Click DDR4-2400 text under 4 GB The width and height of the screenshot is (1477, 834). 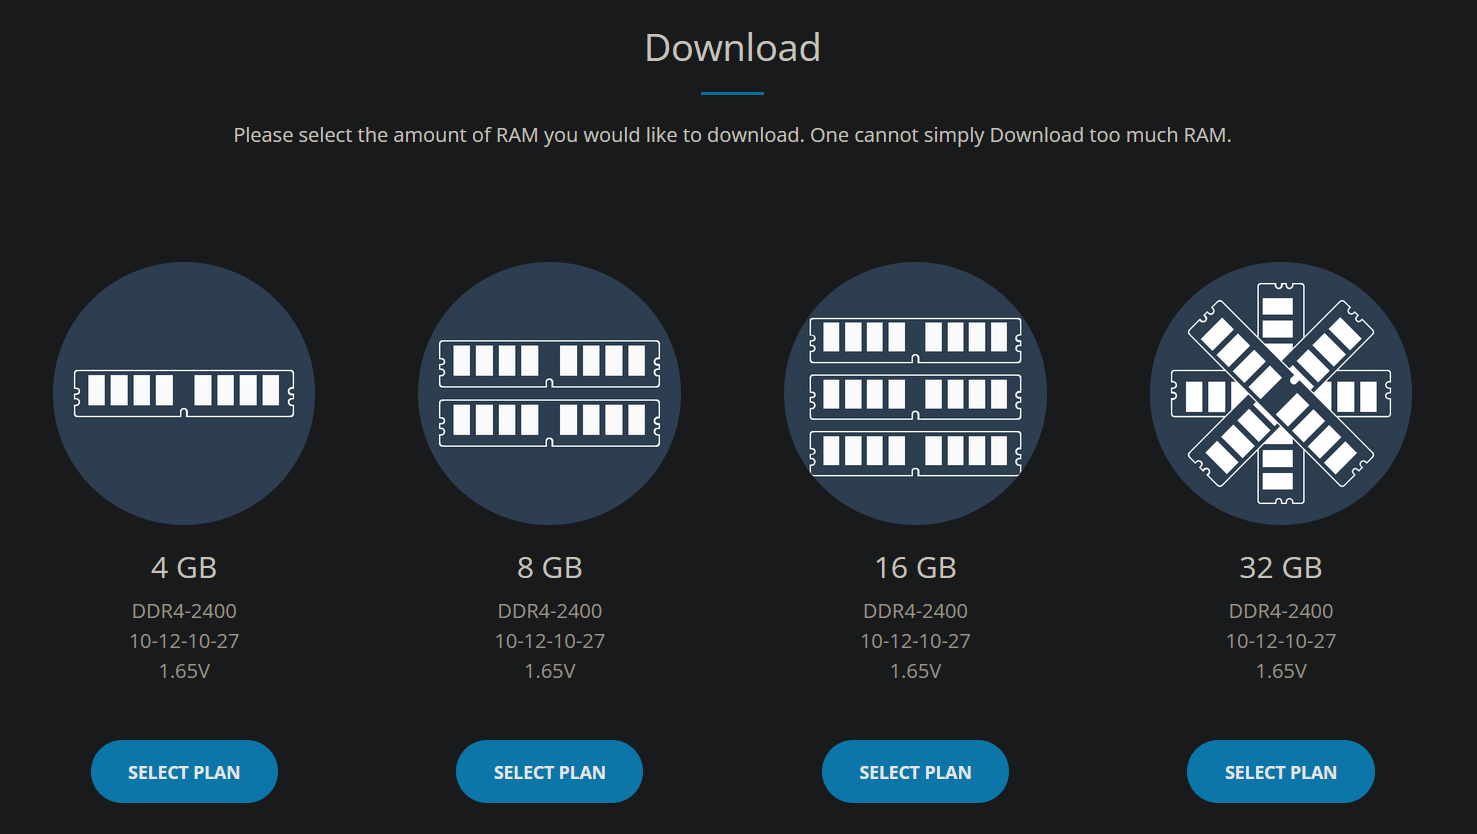tap(184, 611)
